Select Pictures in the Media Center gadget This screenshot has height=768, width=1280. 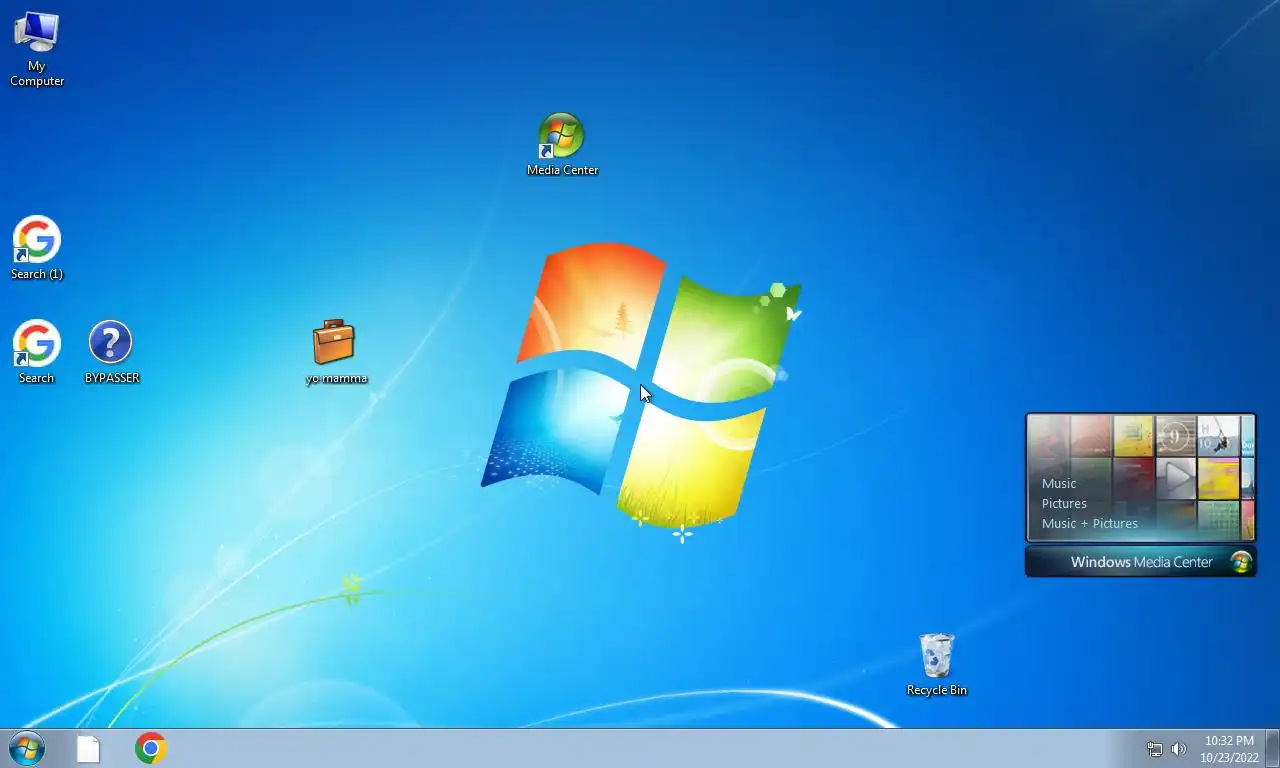[x=1064, y=503]
